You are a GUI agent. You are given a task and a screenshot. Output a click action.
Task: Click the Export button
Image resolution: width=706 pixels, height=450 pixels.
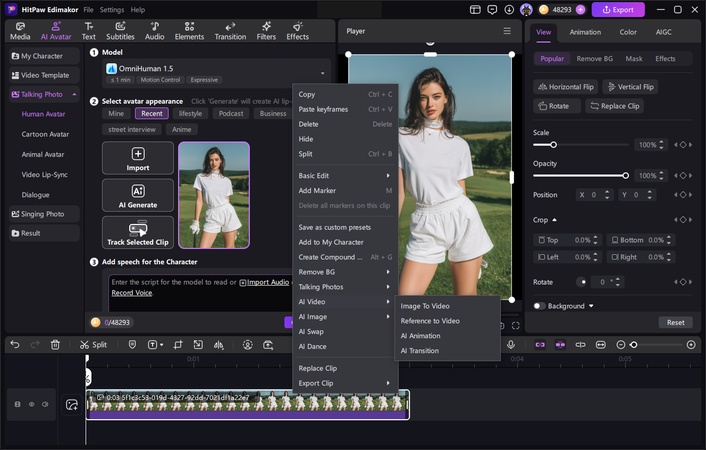618,9
